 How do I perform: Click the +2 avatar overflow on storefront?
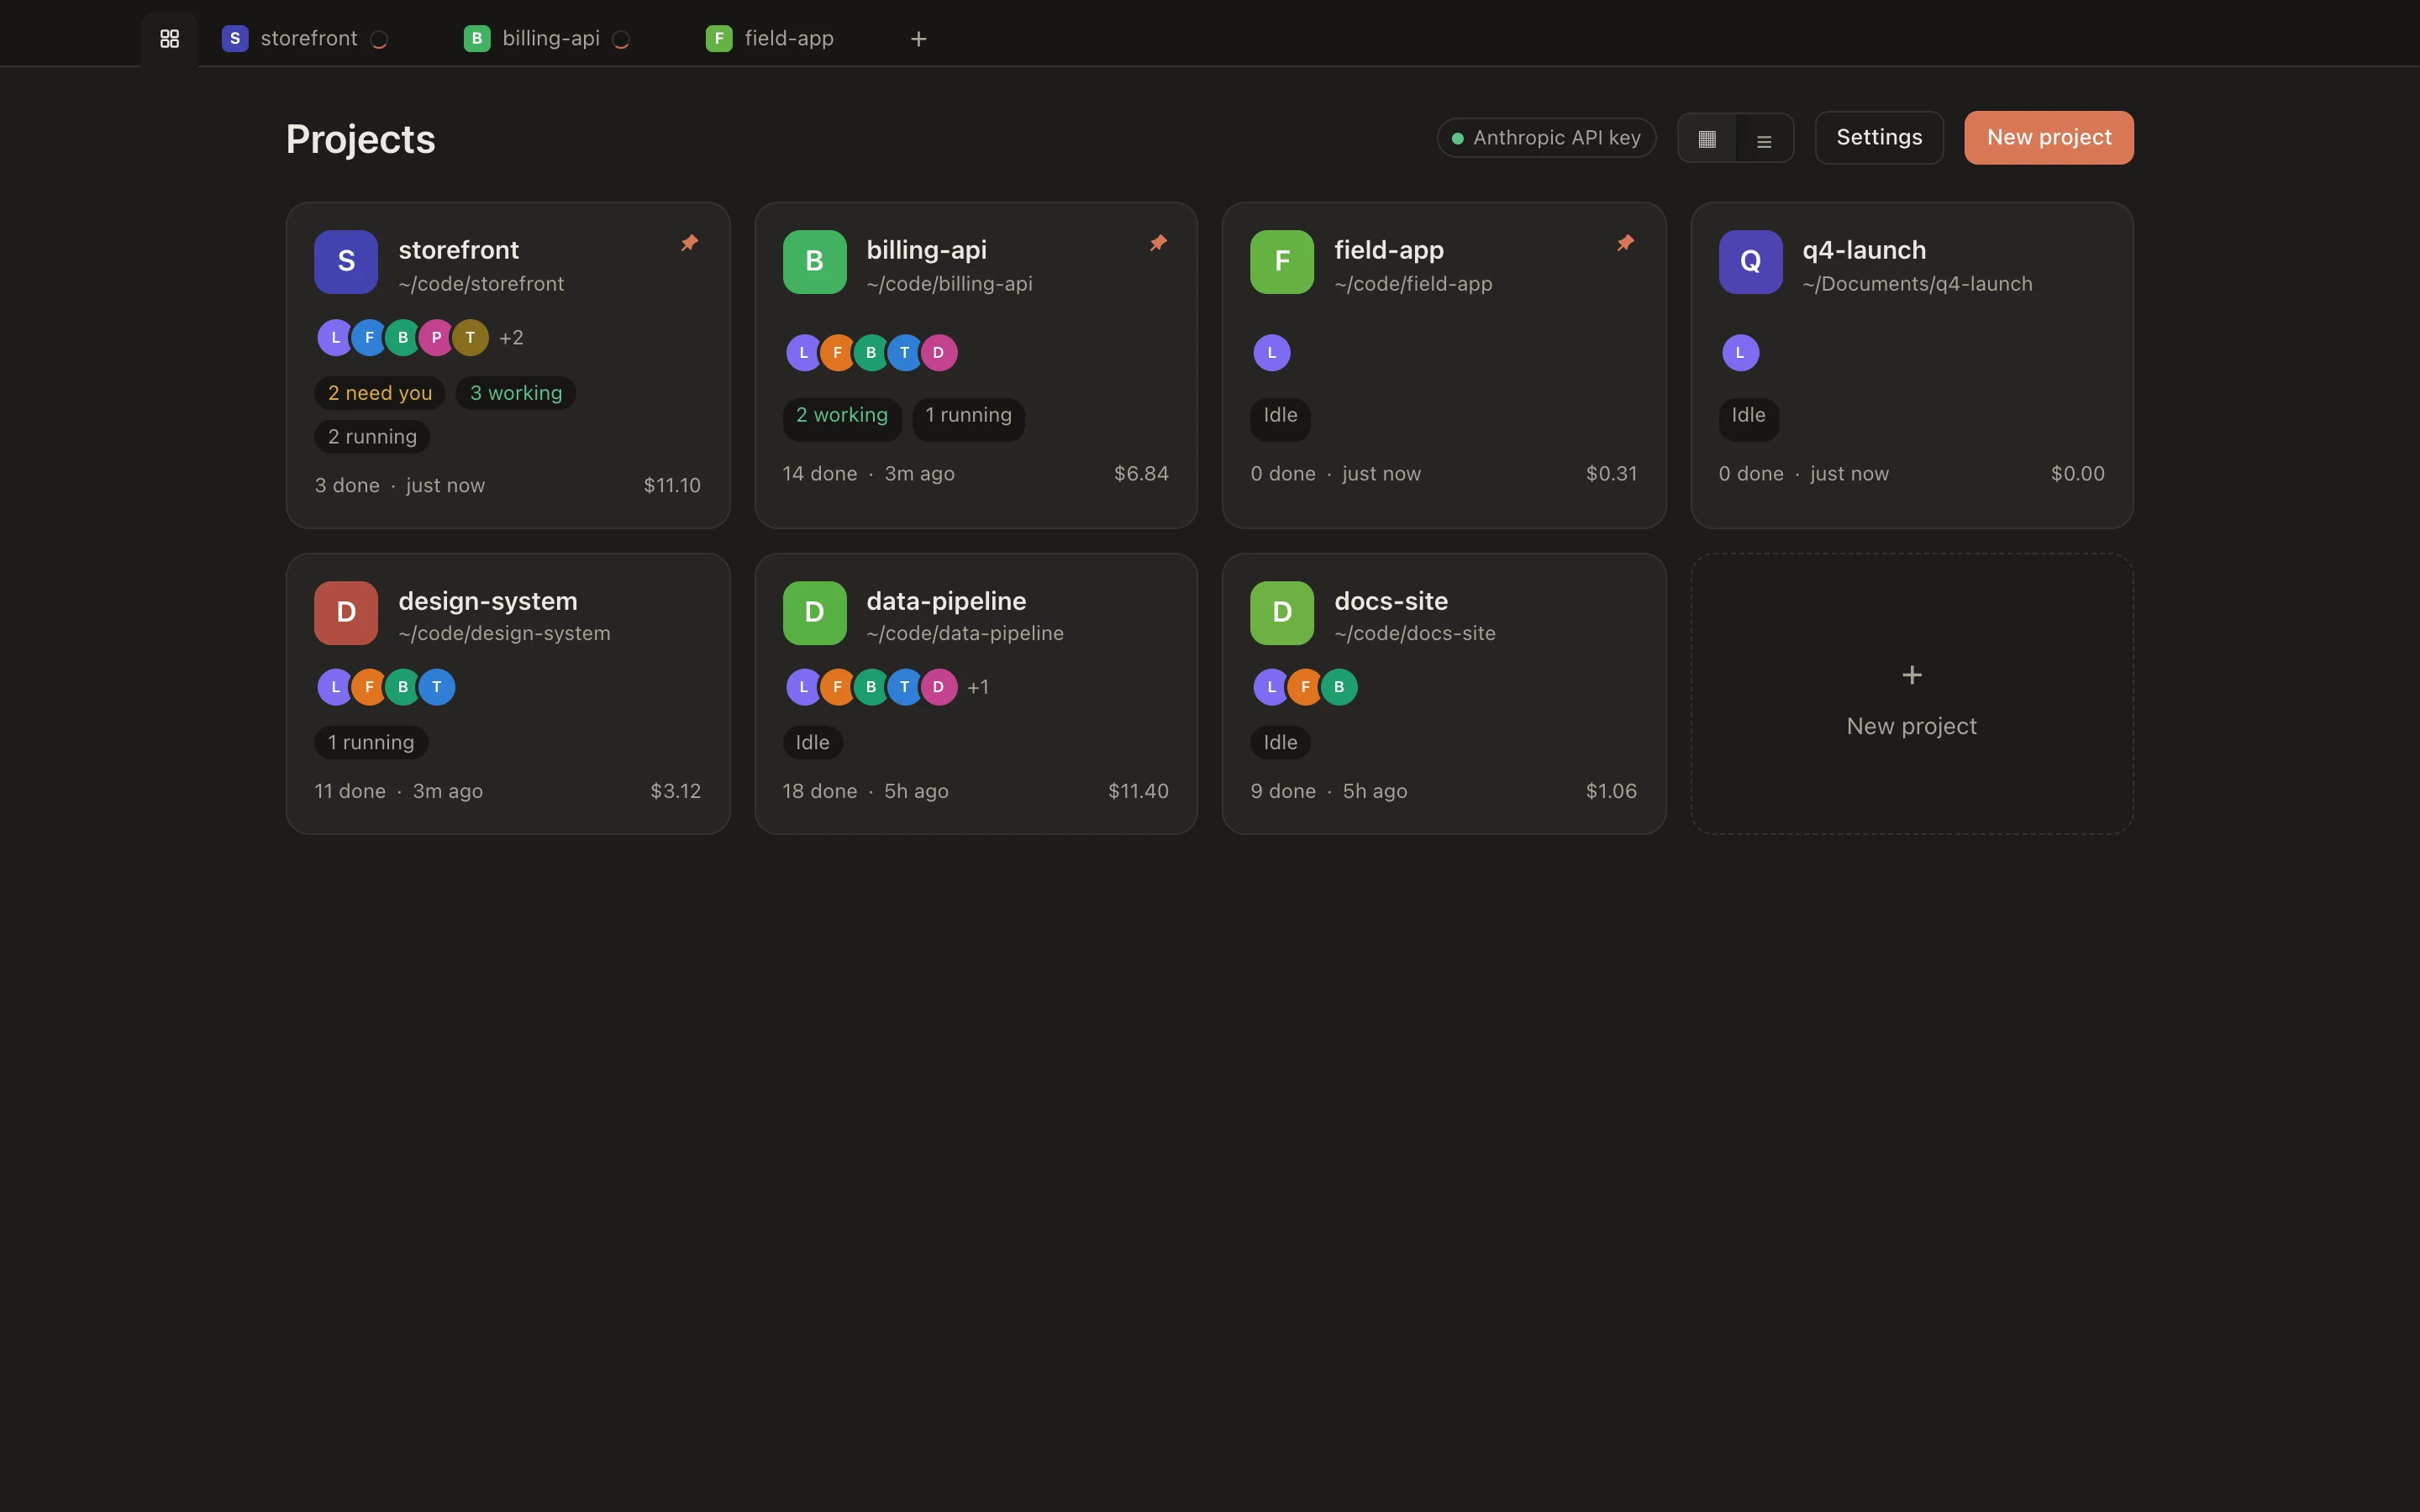pos(511,338)
